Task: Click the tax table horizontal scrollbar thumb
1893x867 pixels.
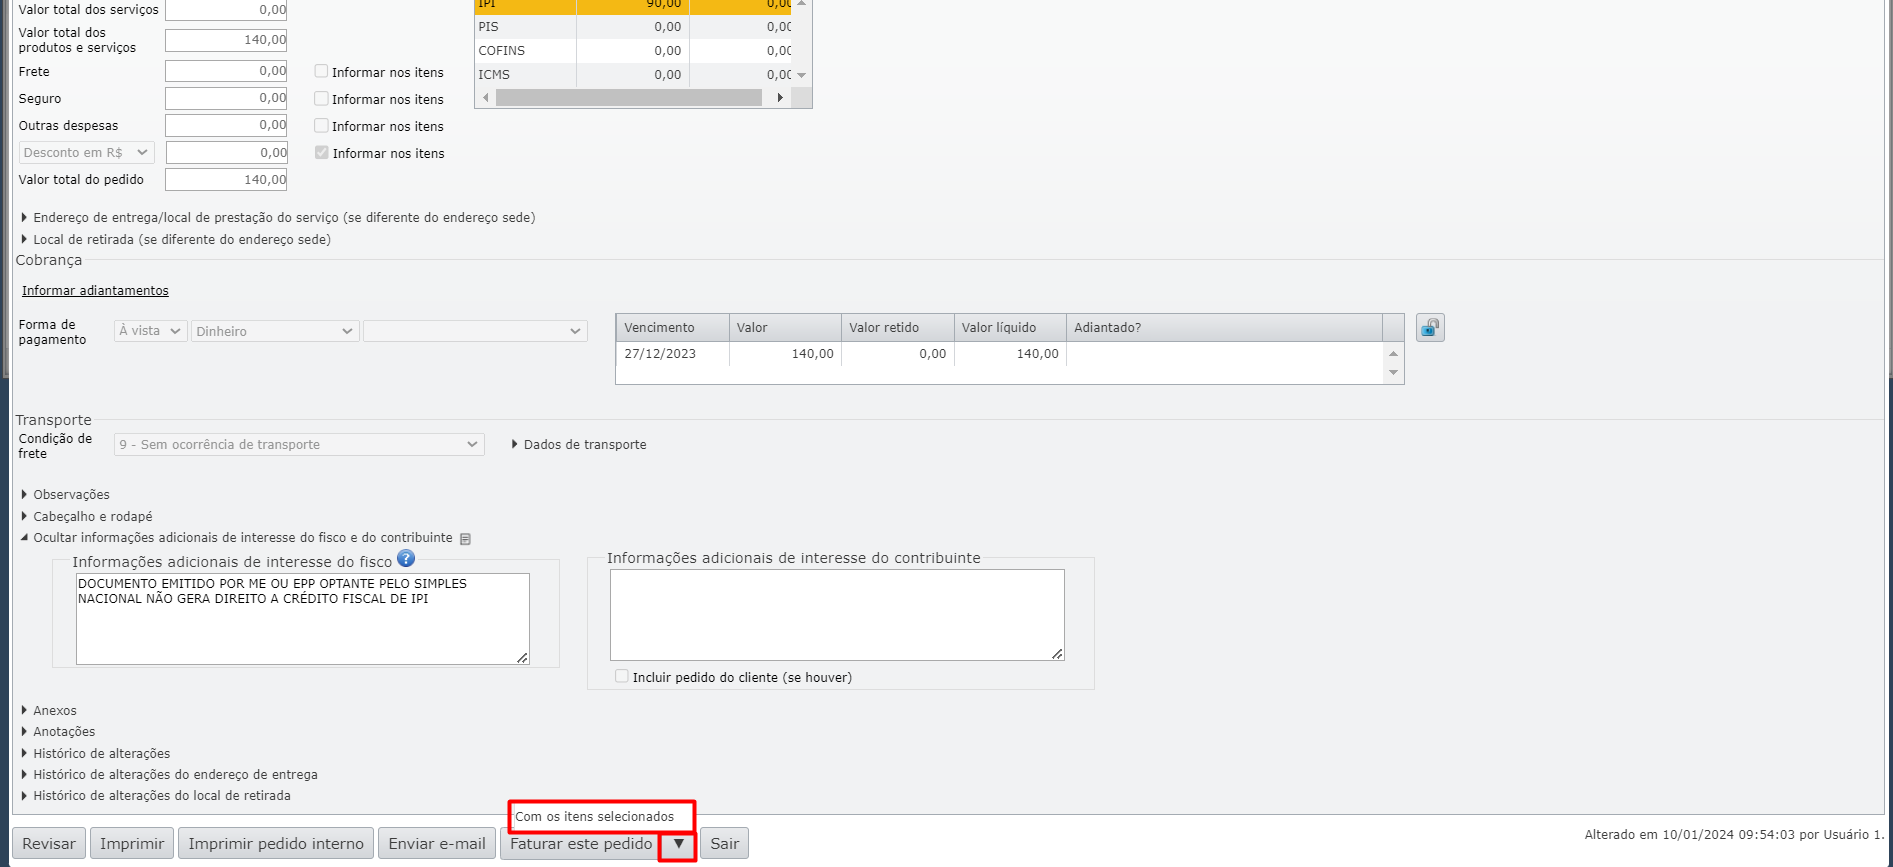Action: pyautogui.click(x=629, y=98)
